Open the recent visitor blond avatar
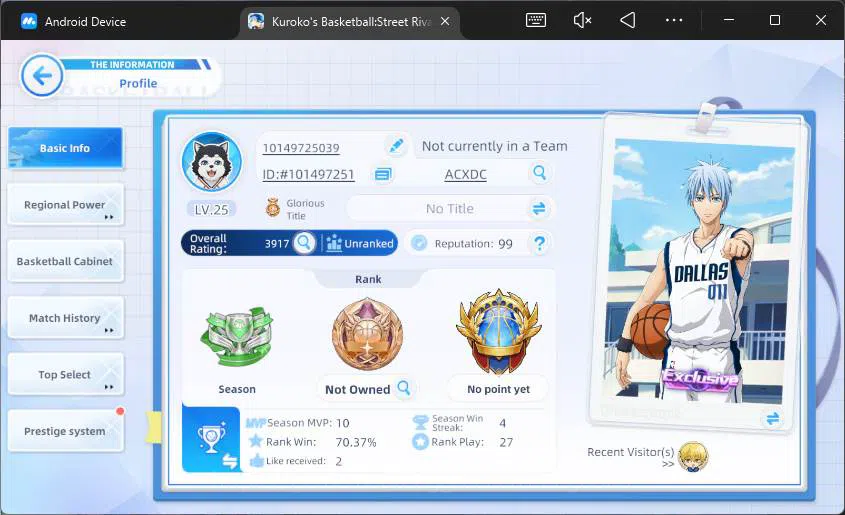Viewport: 845px width, 515px height. (x=693, y=457)
